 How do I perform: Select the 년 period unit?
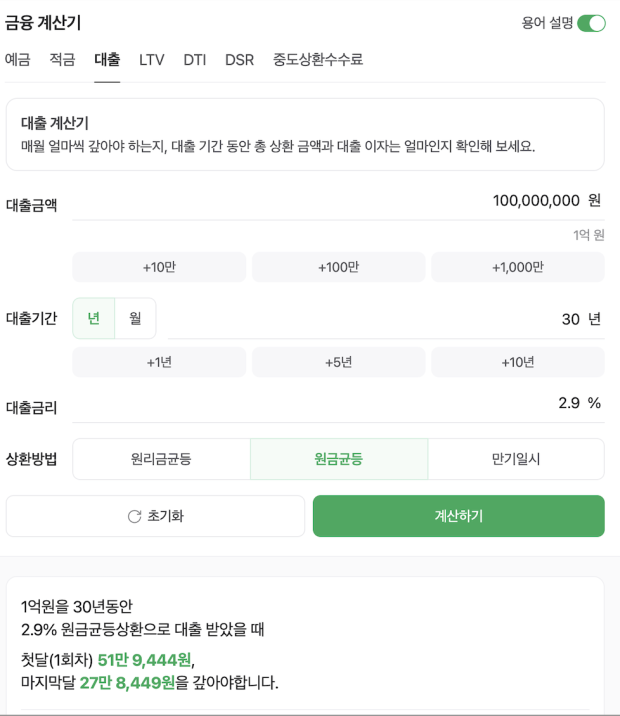point(94,318)
